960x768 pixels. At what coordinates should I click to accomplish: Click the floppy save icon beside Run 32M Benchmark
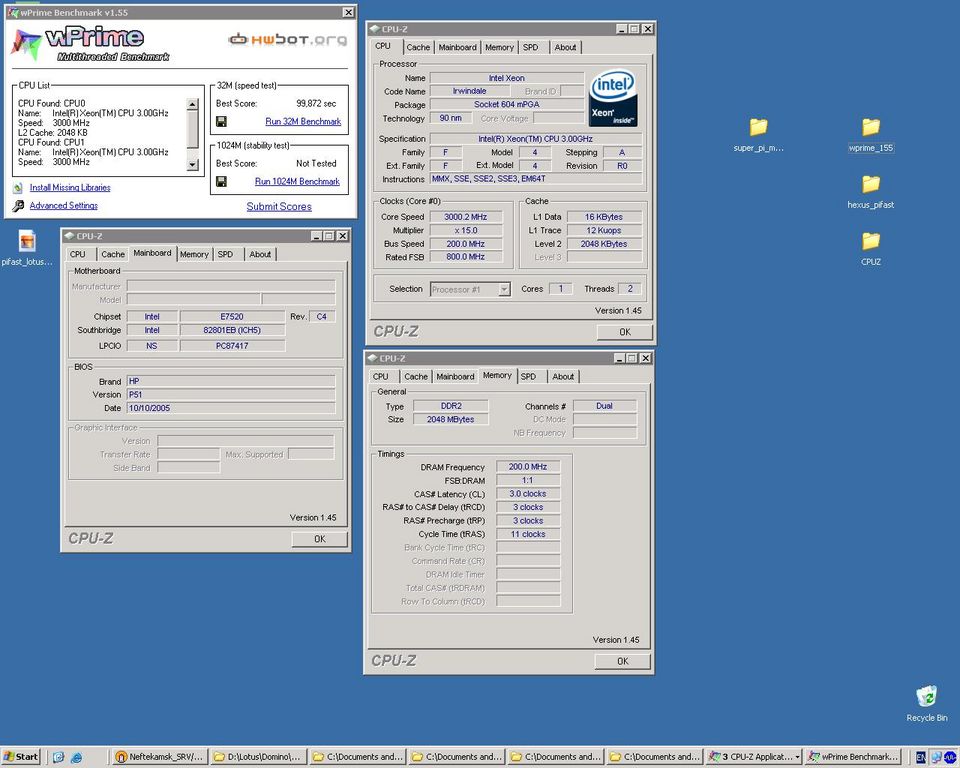tap(221, 121)
